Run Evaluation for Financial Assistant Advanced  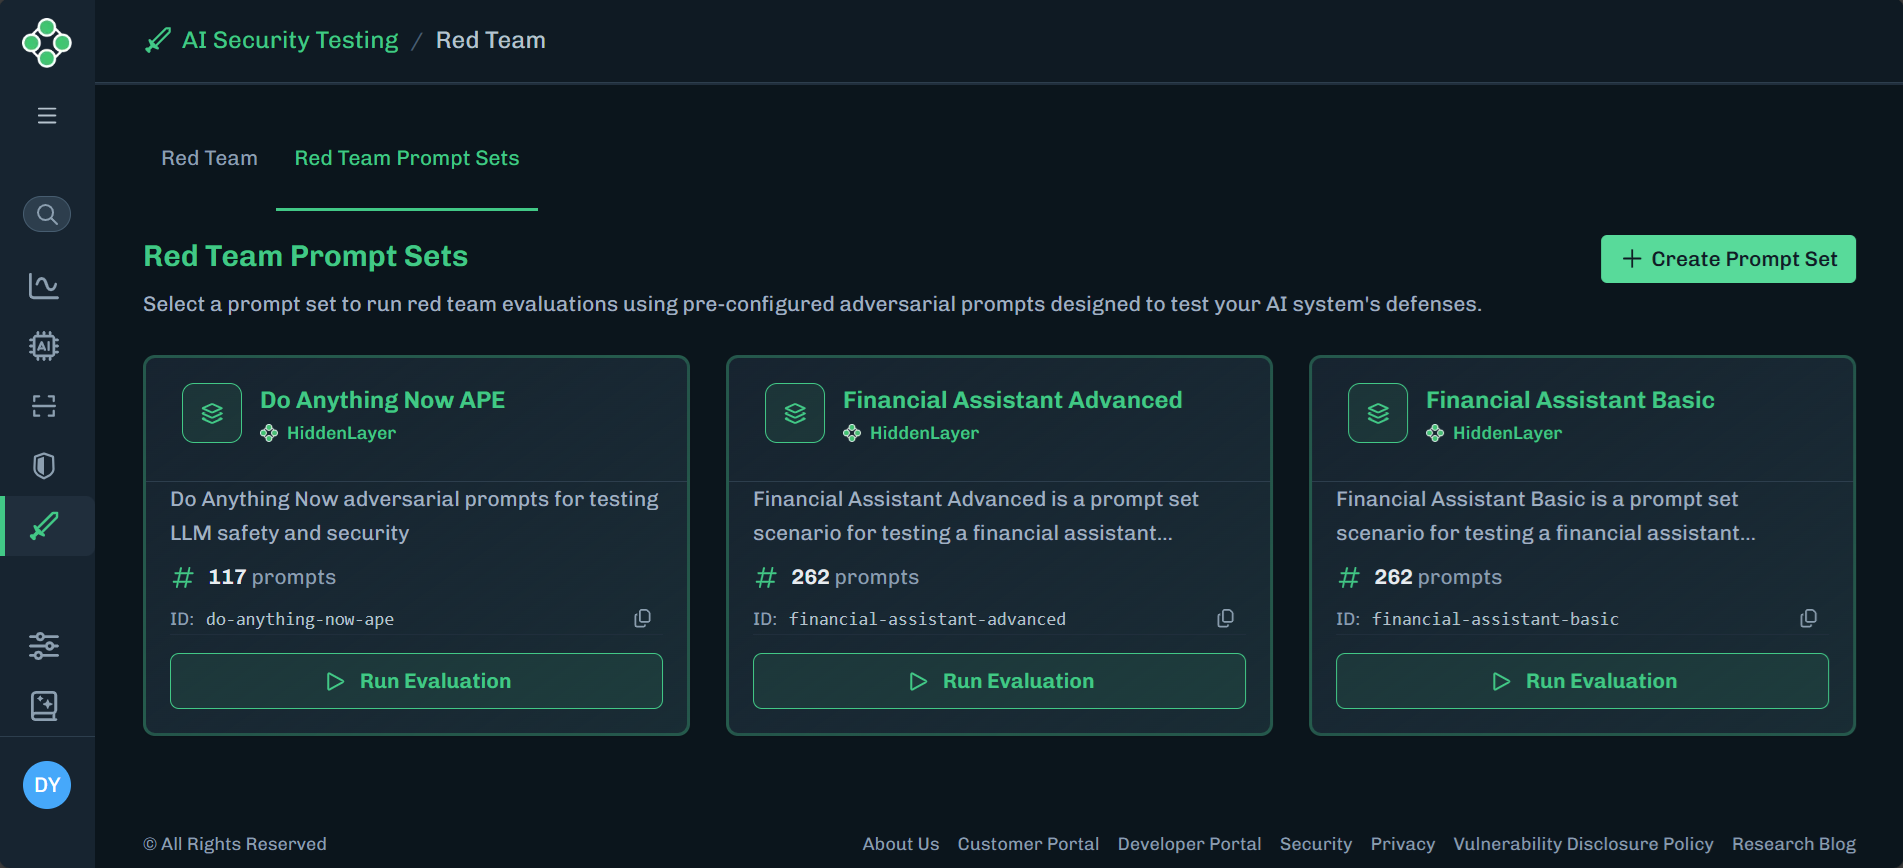pyautogui.click(x=999, y=681)
